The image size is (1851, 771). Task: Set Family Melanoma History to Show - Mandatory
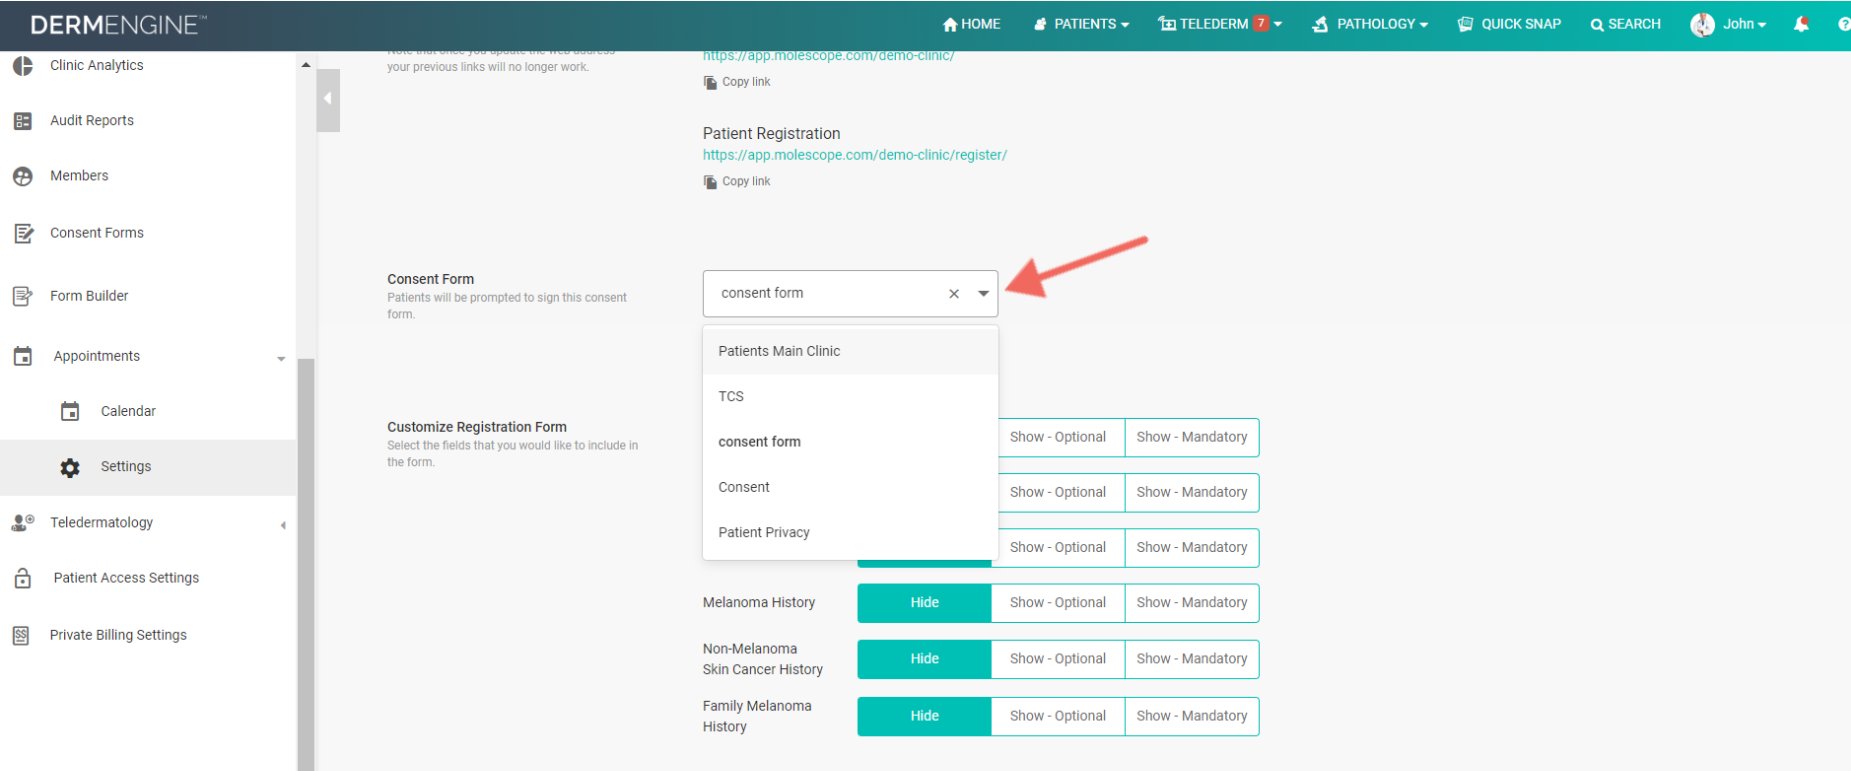1191,716
